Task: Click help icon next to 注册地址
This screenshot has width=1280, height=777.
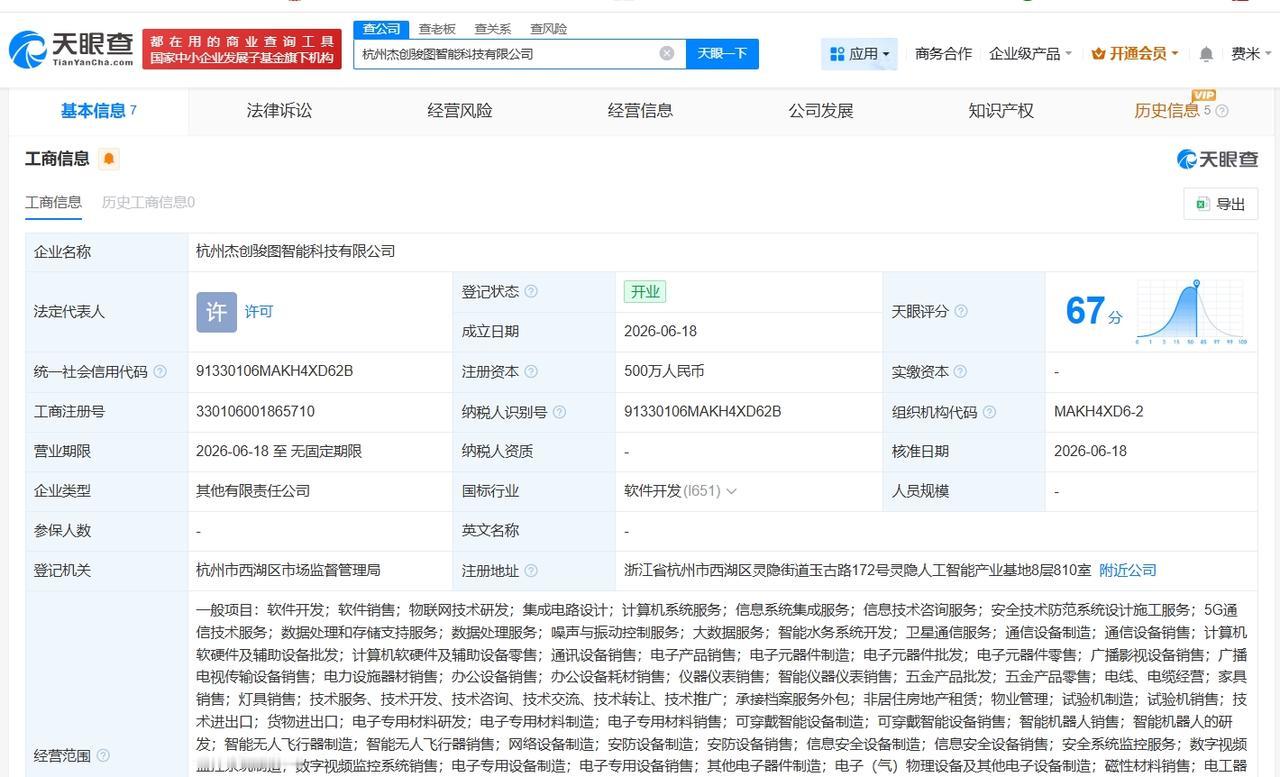Action: click(531, 570)
